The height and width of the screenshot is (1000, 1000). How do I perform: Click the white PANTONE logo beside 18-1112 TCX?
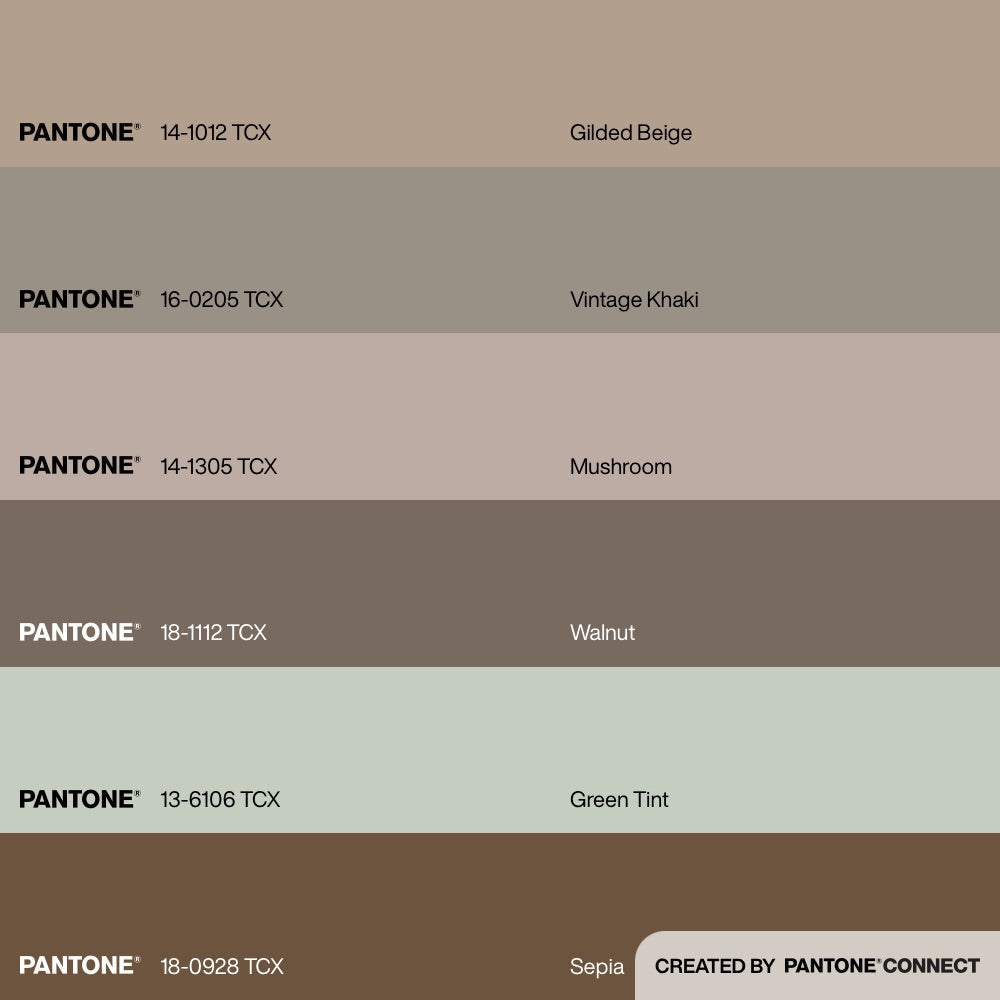pyautogui.click(x=79, y=632)
